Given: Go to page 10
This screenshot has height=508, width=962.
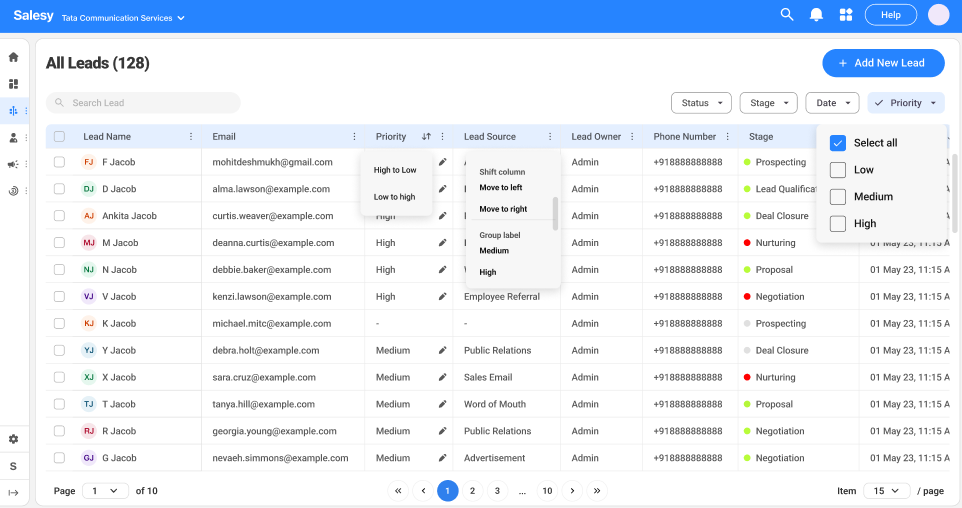Looking at the screenshot, I should (x=547, y=491).
